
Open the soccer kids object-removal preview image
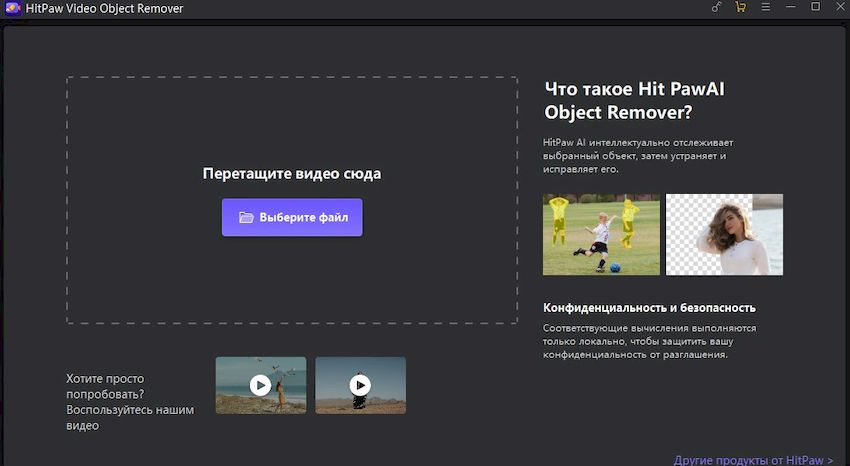602,235
